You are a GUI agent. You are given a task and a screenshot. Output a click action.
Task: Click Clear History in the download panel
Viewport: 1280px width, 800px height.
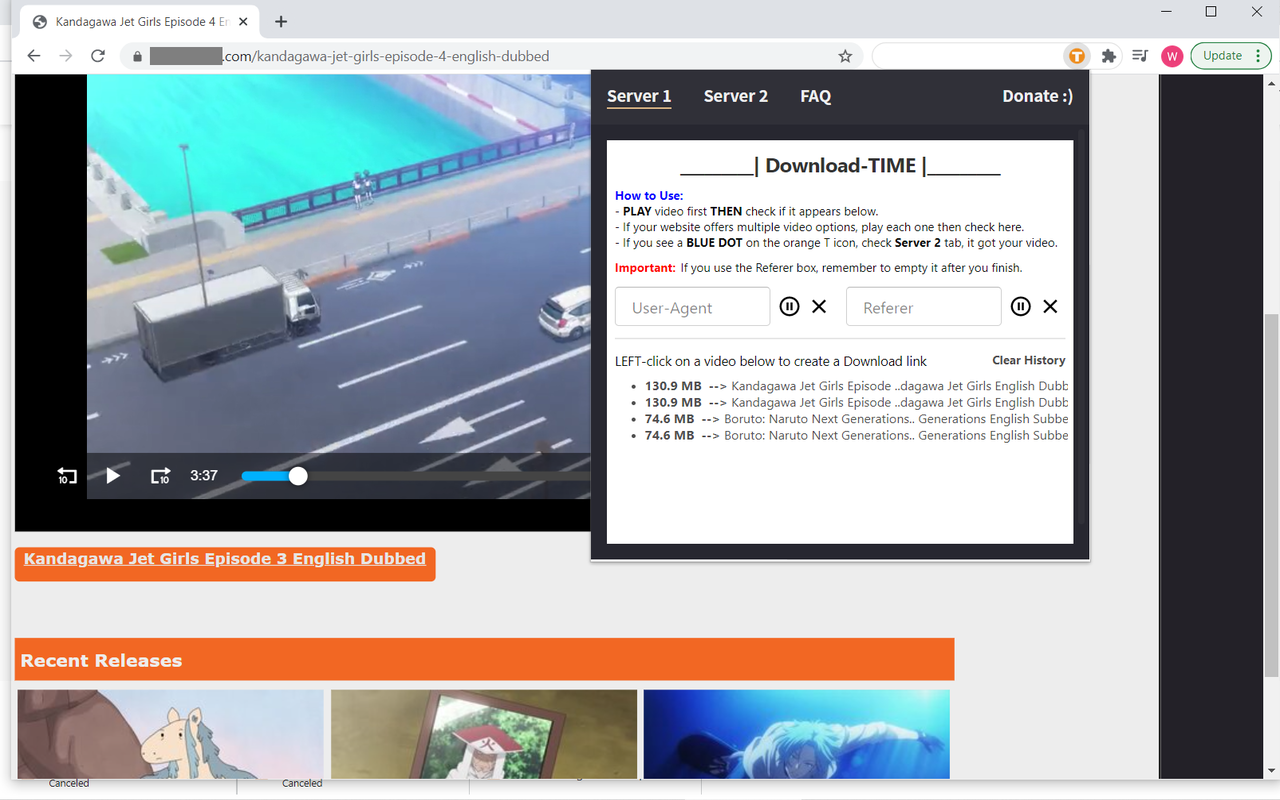click(1028, 360)
